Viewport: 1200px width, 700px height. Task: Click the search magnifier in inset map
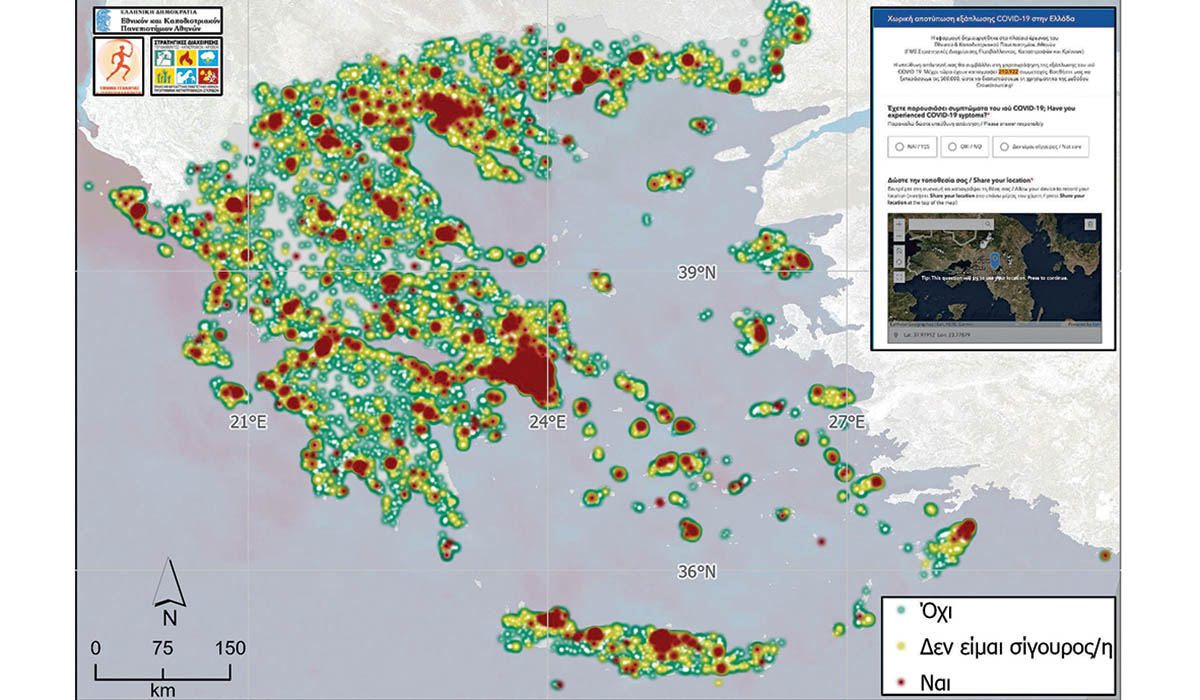[x=988, y=224]
